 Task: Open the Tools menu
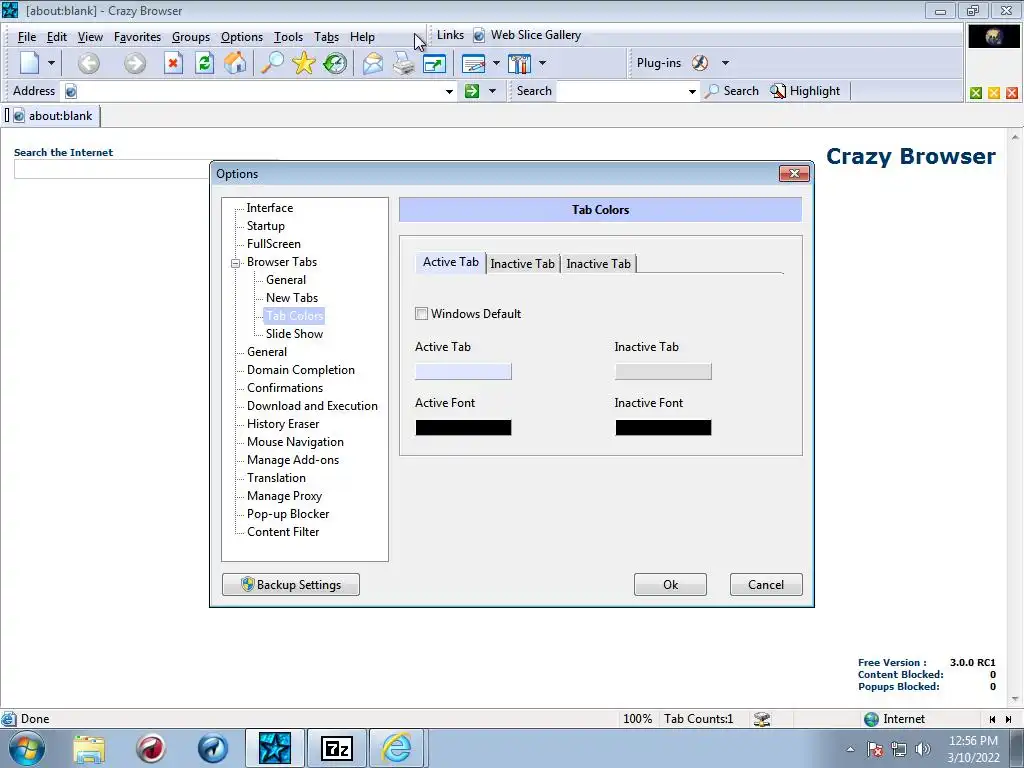click(x=288, y=37)
